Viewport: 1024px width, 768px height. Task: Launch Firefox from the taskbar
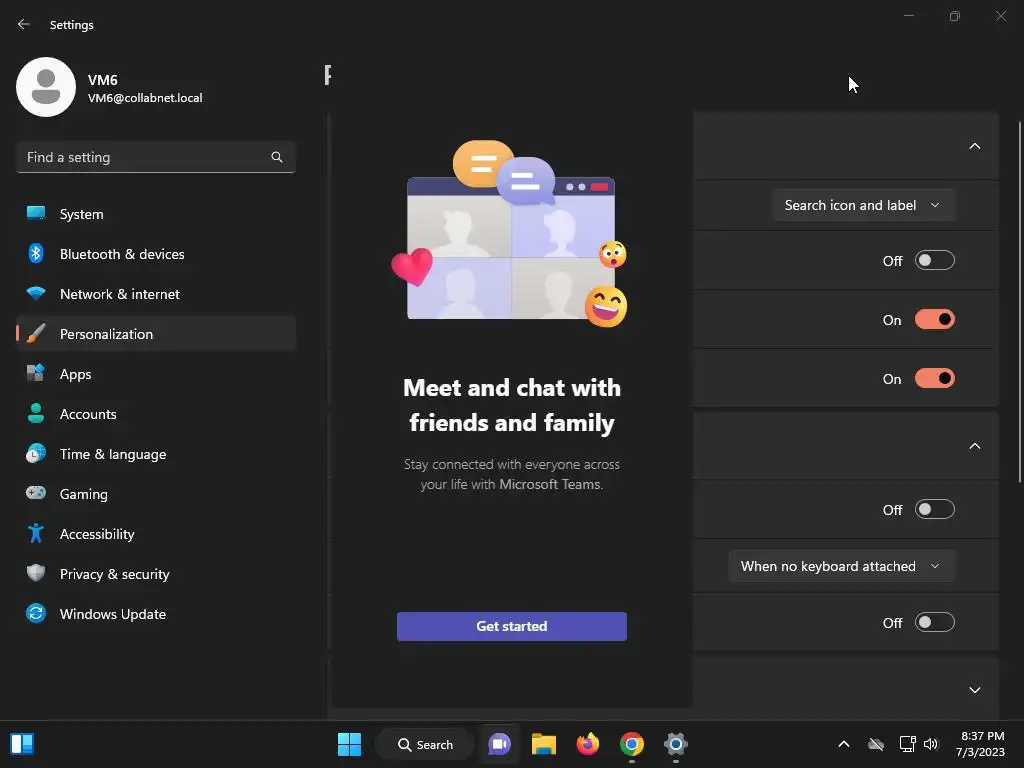click(588, 744)
